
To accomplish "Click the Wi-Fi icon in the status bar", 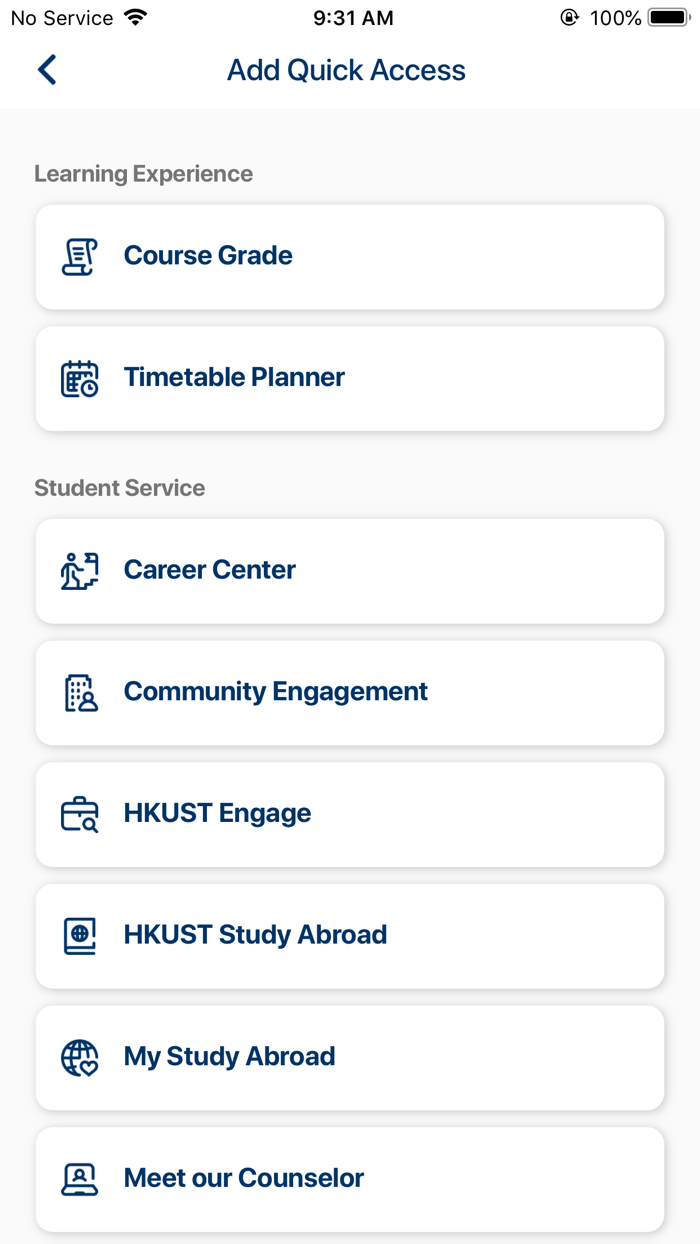I will (135, 16).
